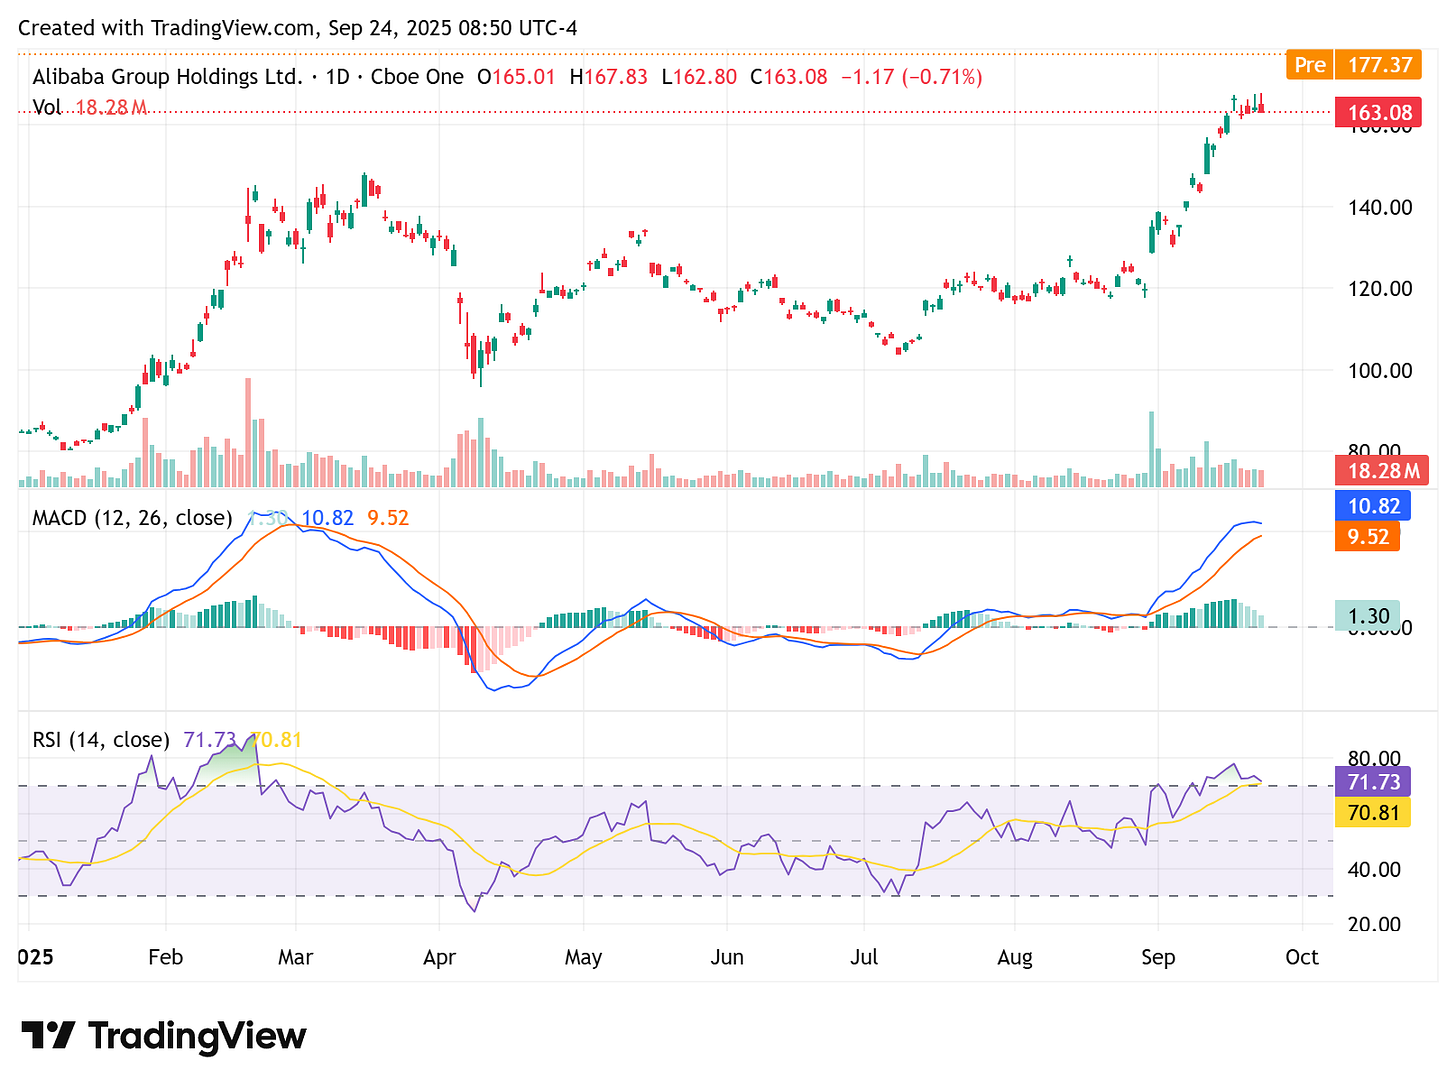Click the 'May' label on time axis
The height and width of the screenshot is (1090, 1456).
coord(583,957)
